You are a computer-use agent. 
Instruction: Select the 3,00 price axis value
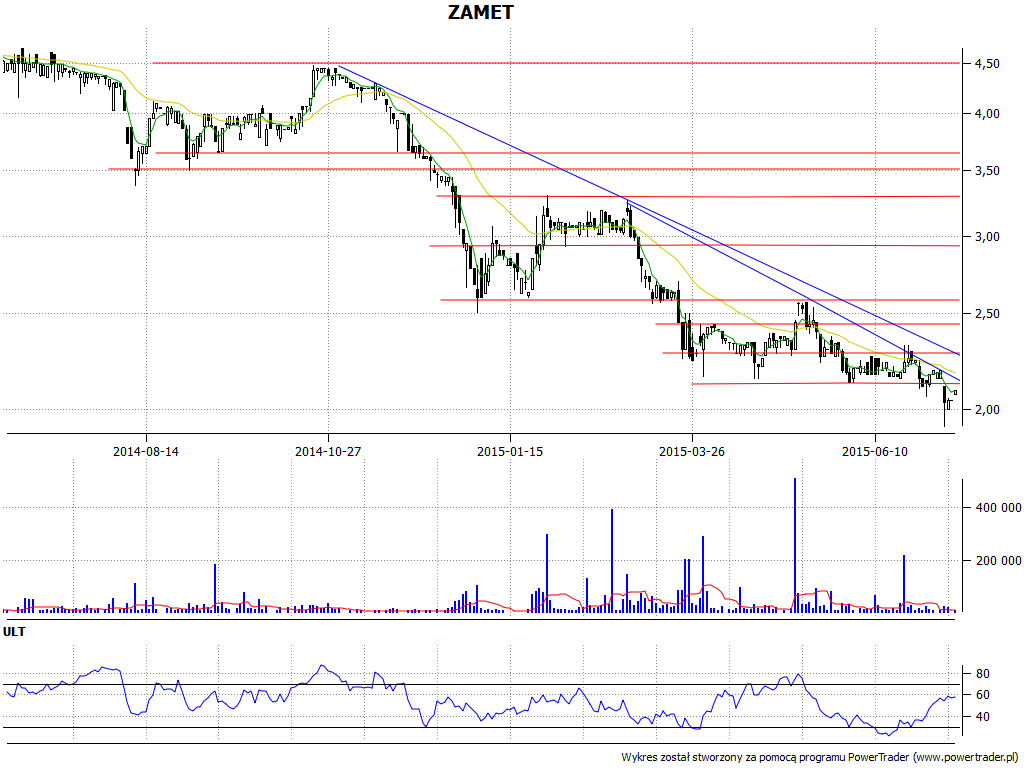986,236
